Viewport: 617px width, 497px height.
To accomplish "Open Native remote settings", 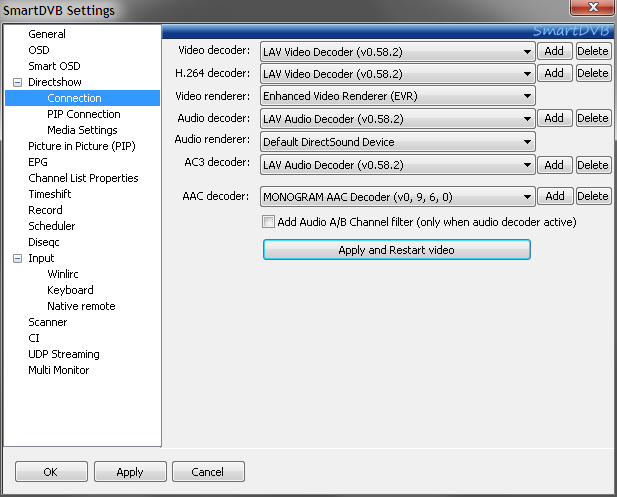I will 81,306.
